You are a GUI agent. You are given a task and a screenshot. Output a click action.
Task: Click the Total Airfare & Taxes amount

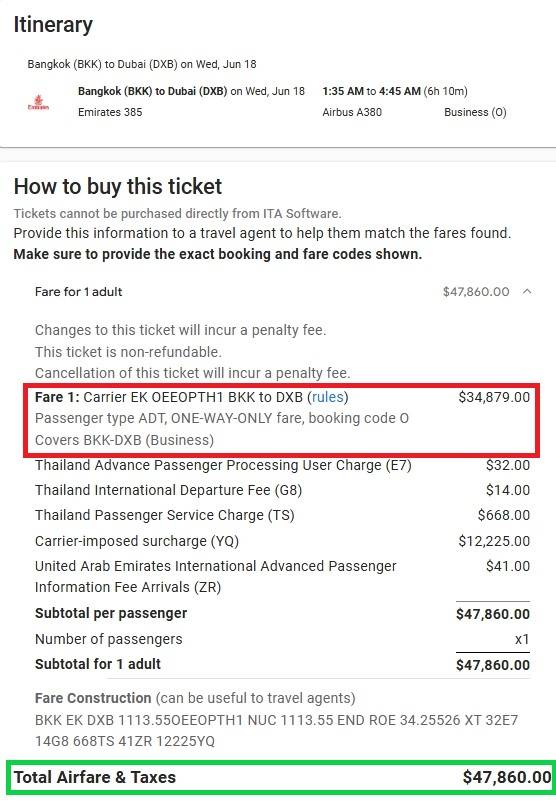(x=507, y=777)
